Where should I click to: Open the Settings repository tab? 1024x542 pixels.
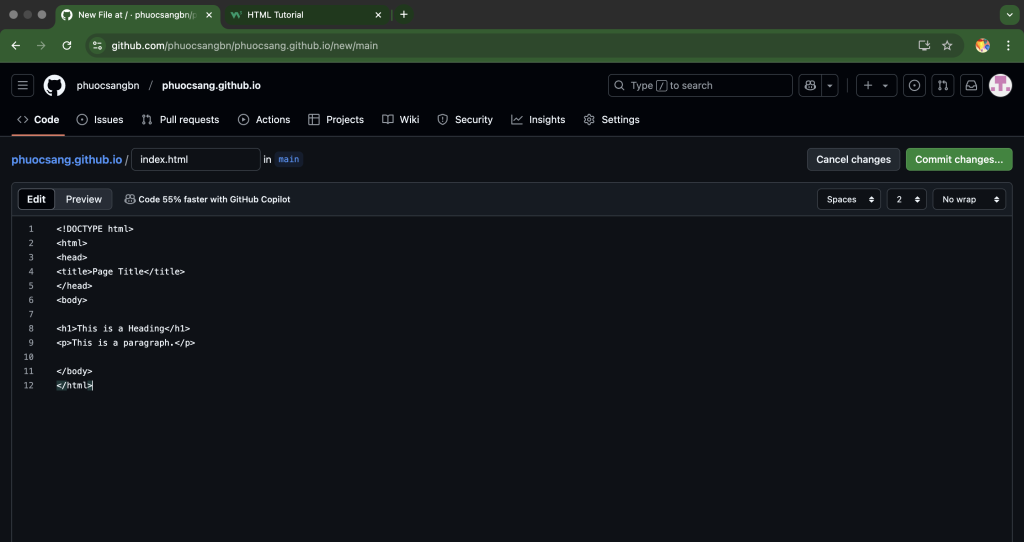[x=611, y=119]
